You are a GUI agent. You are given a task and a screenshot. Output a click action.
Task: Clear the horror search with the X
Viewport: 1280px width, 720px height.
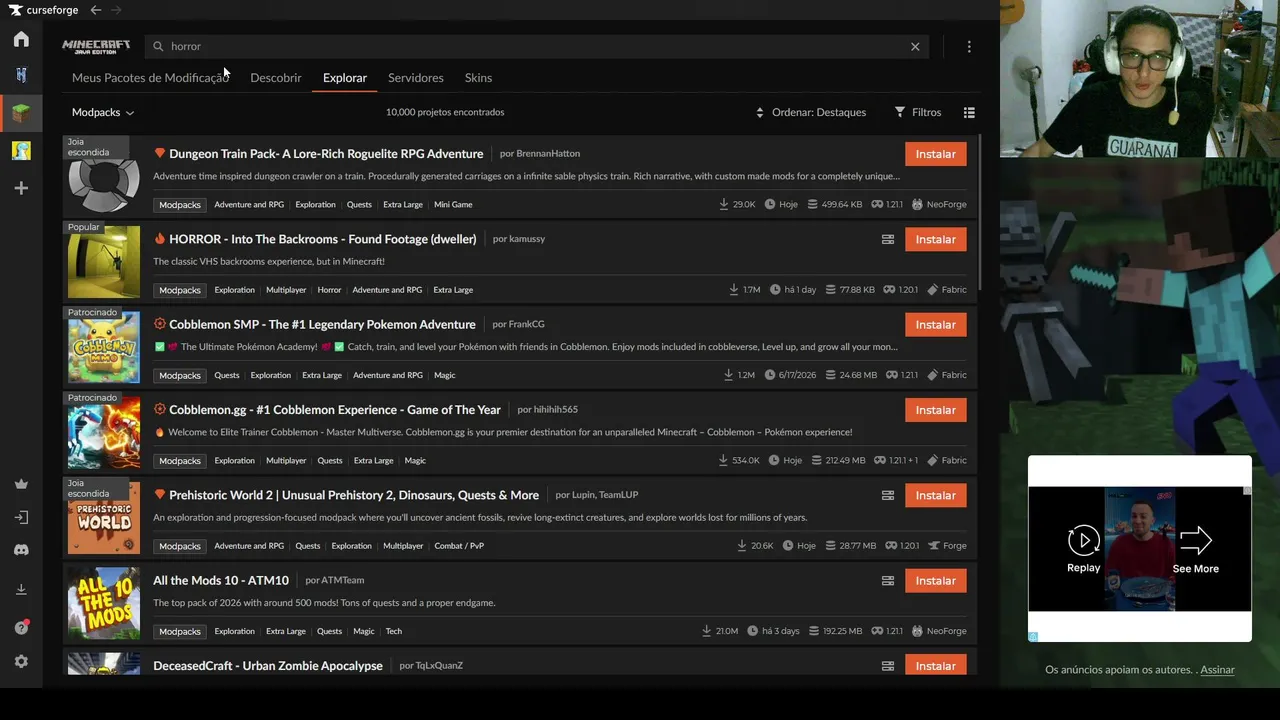point(915,46)
